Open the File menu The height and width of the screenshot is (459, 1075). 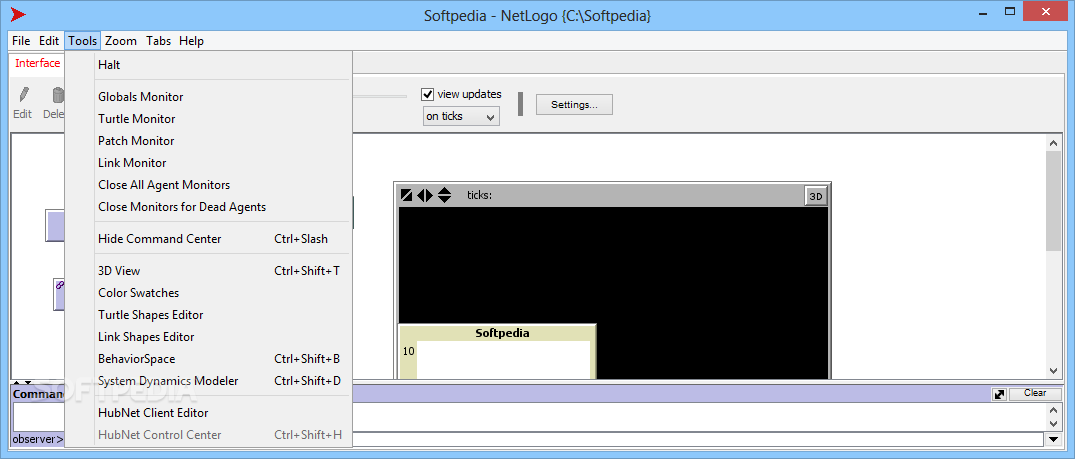point(21,41)
